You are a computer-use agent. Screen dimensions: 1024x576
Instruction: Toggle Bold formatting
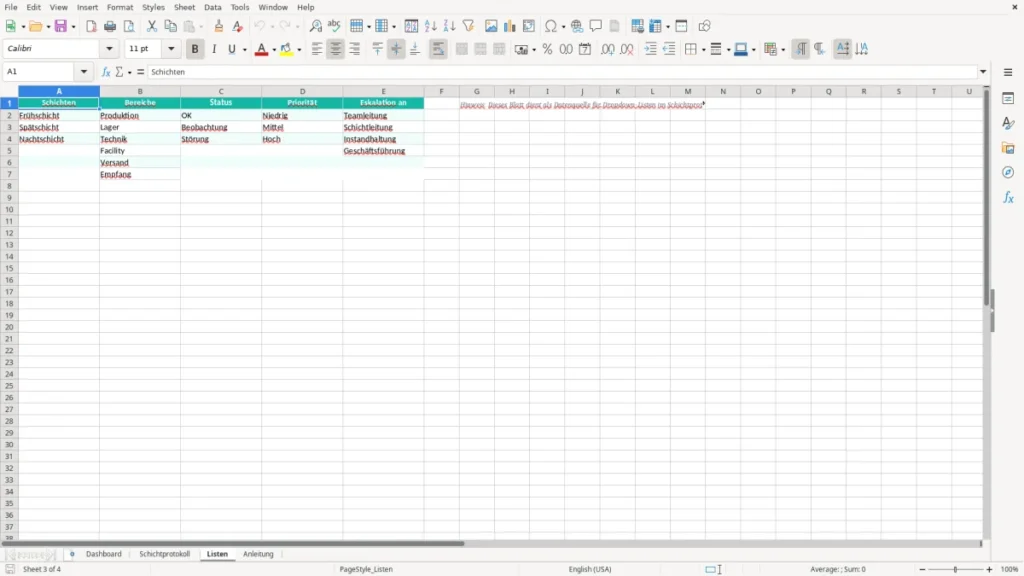[195, 49]
